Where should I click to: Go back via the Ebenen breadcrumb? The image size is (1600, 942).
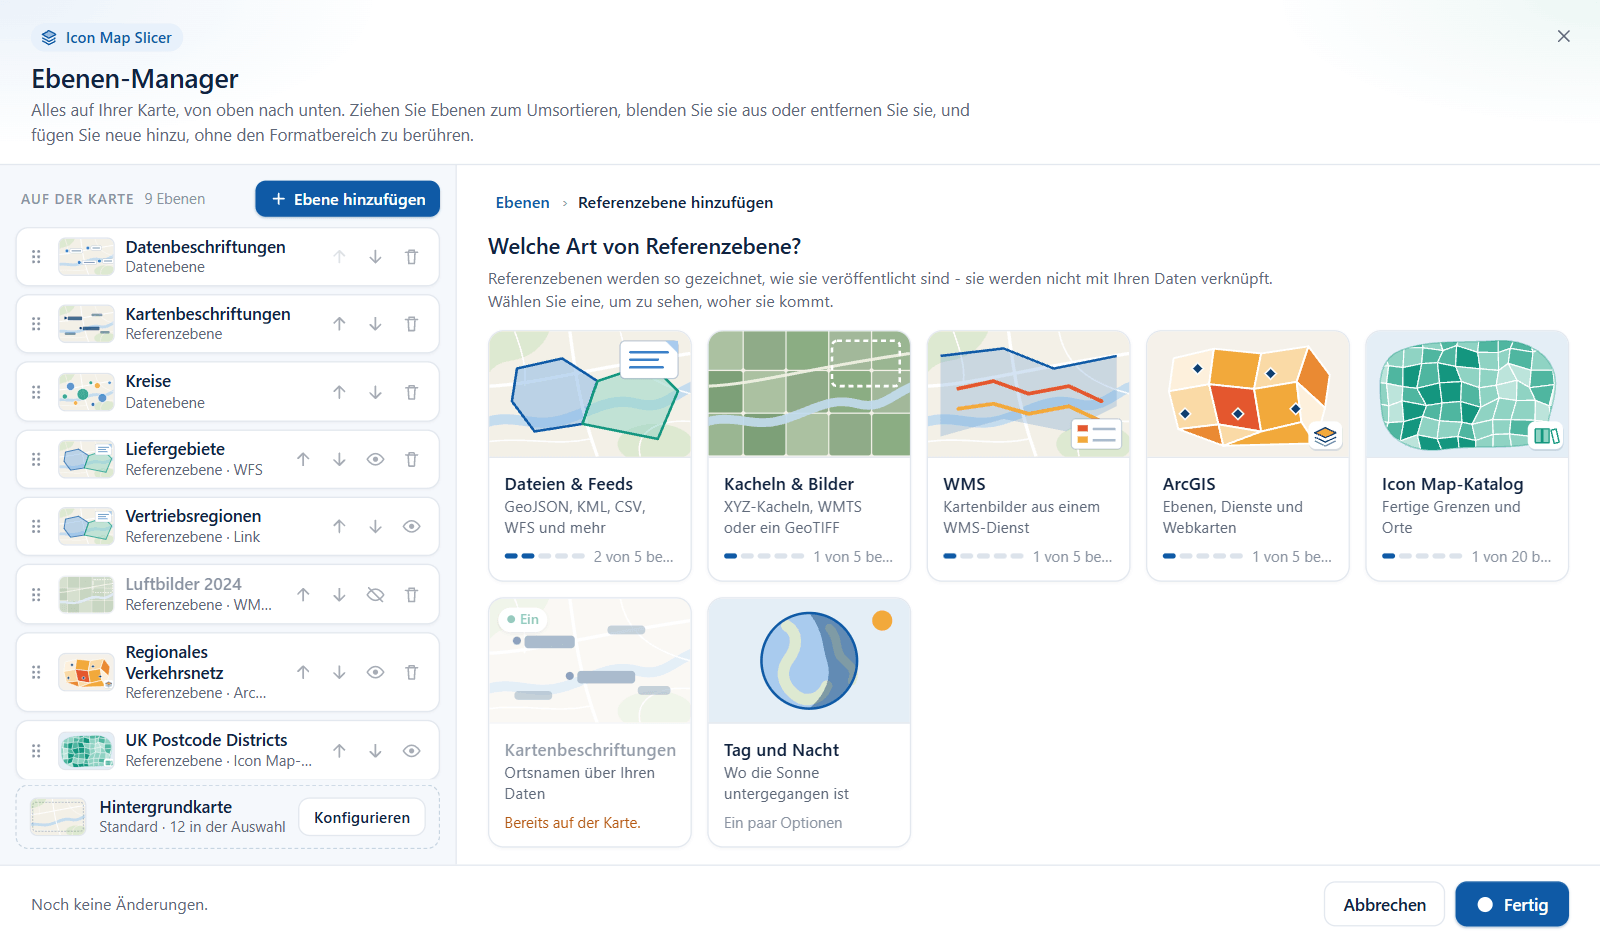[x=522, y=202]
